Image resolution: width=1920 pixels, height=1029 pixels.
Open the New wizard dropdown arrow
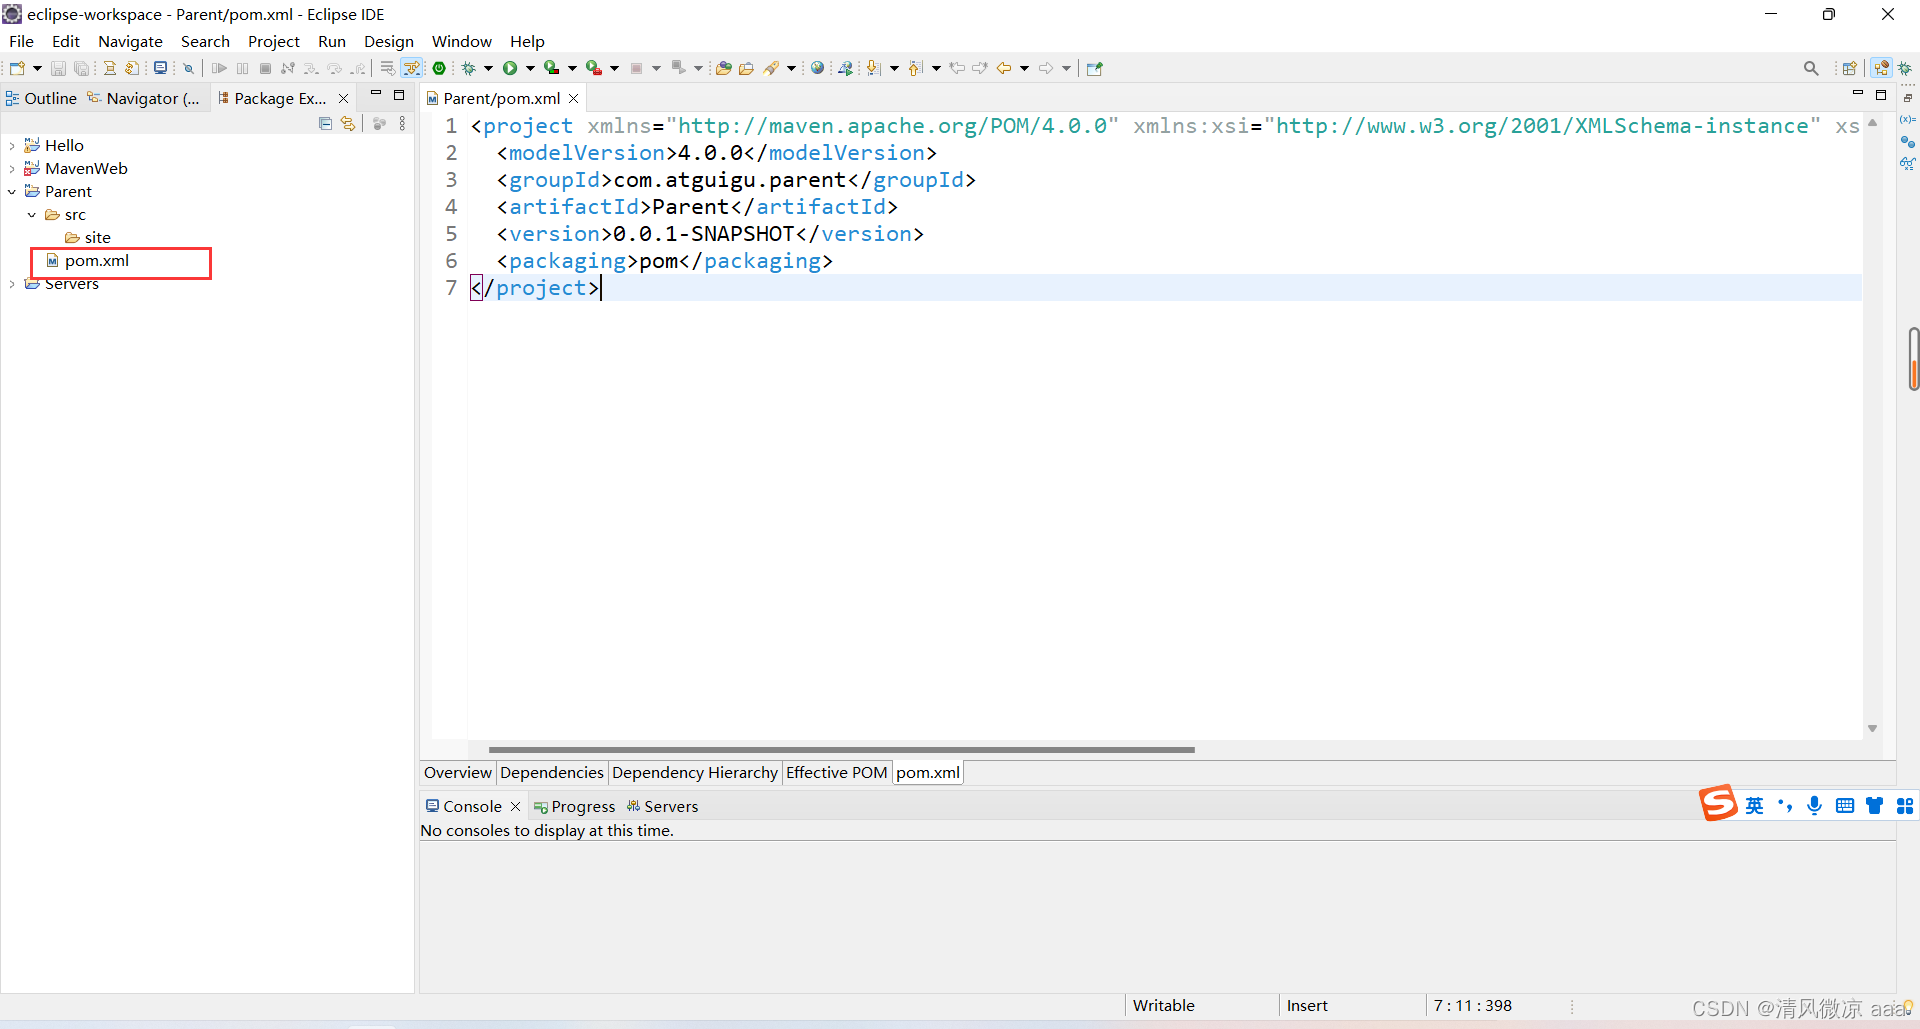(x=37, y=68)
